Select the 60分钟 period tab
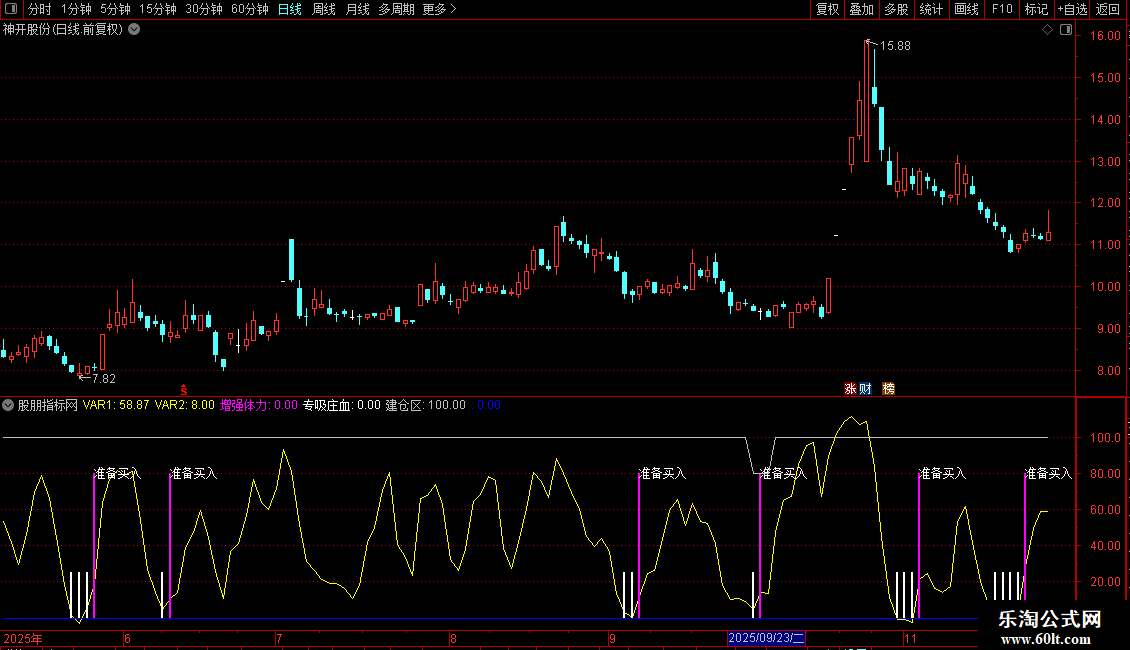This screenshot has width=1130, height=650. (249, 9)
